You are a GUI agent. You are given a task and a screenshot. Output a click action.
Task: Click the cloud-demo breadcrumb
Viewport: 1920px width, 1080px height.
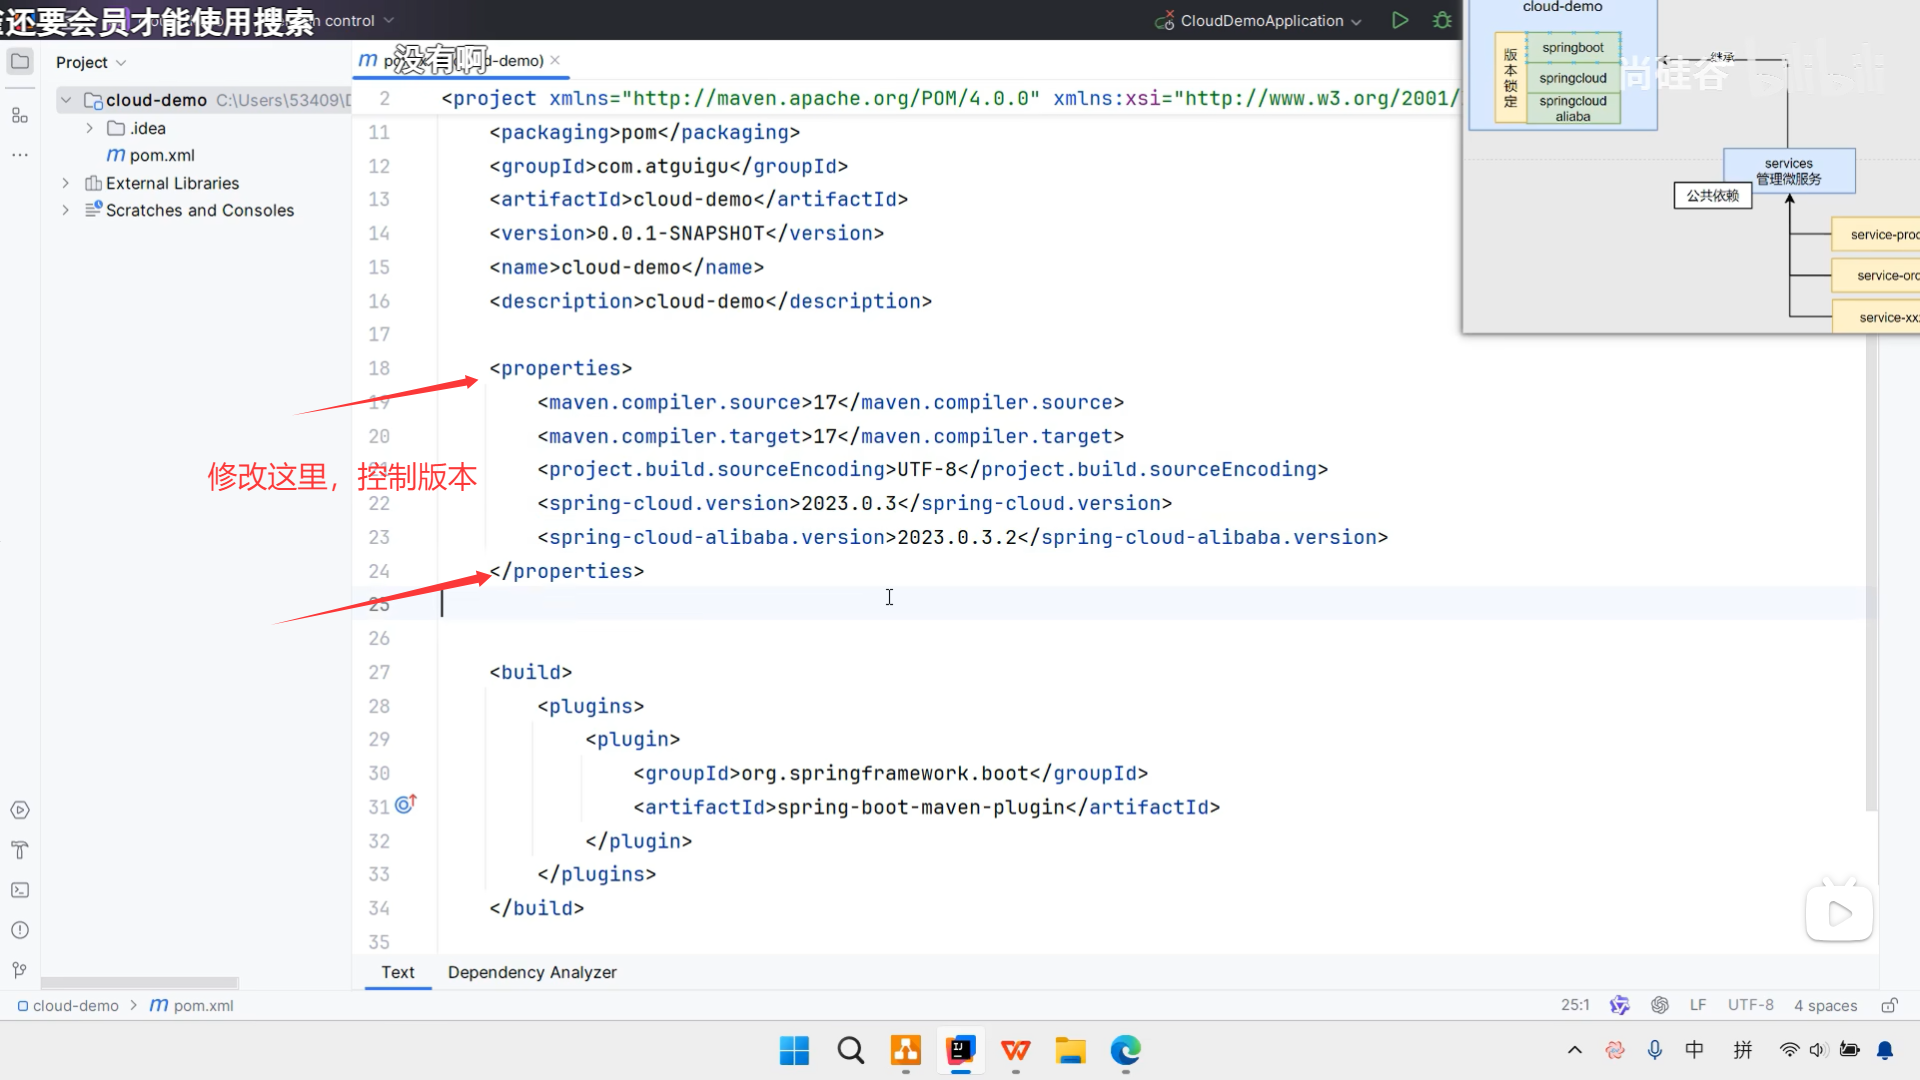coord(75,1005)
